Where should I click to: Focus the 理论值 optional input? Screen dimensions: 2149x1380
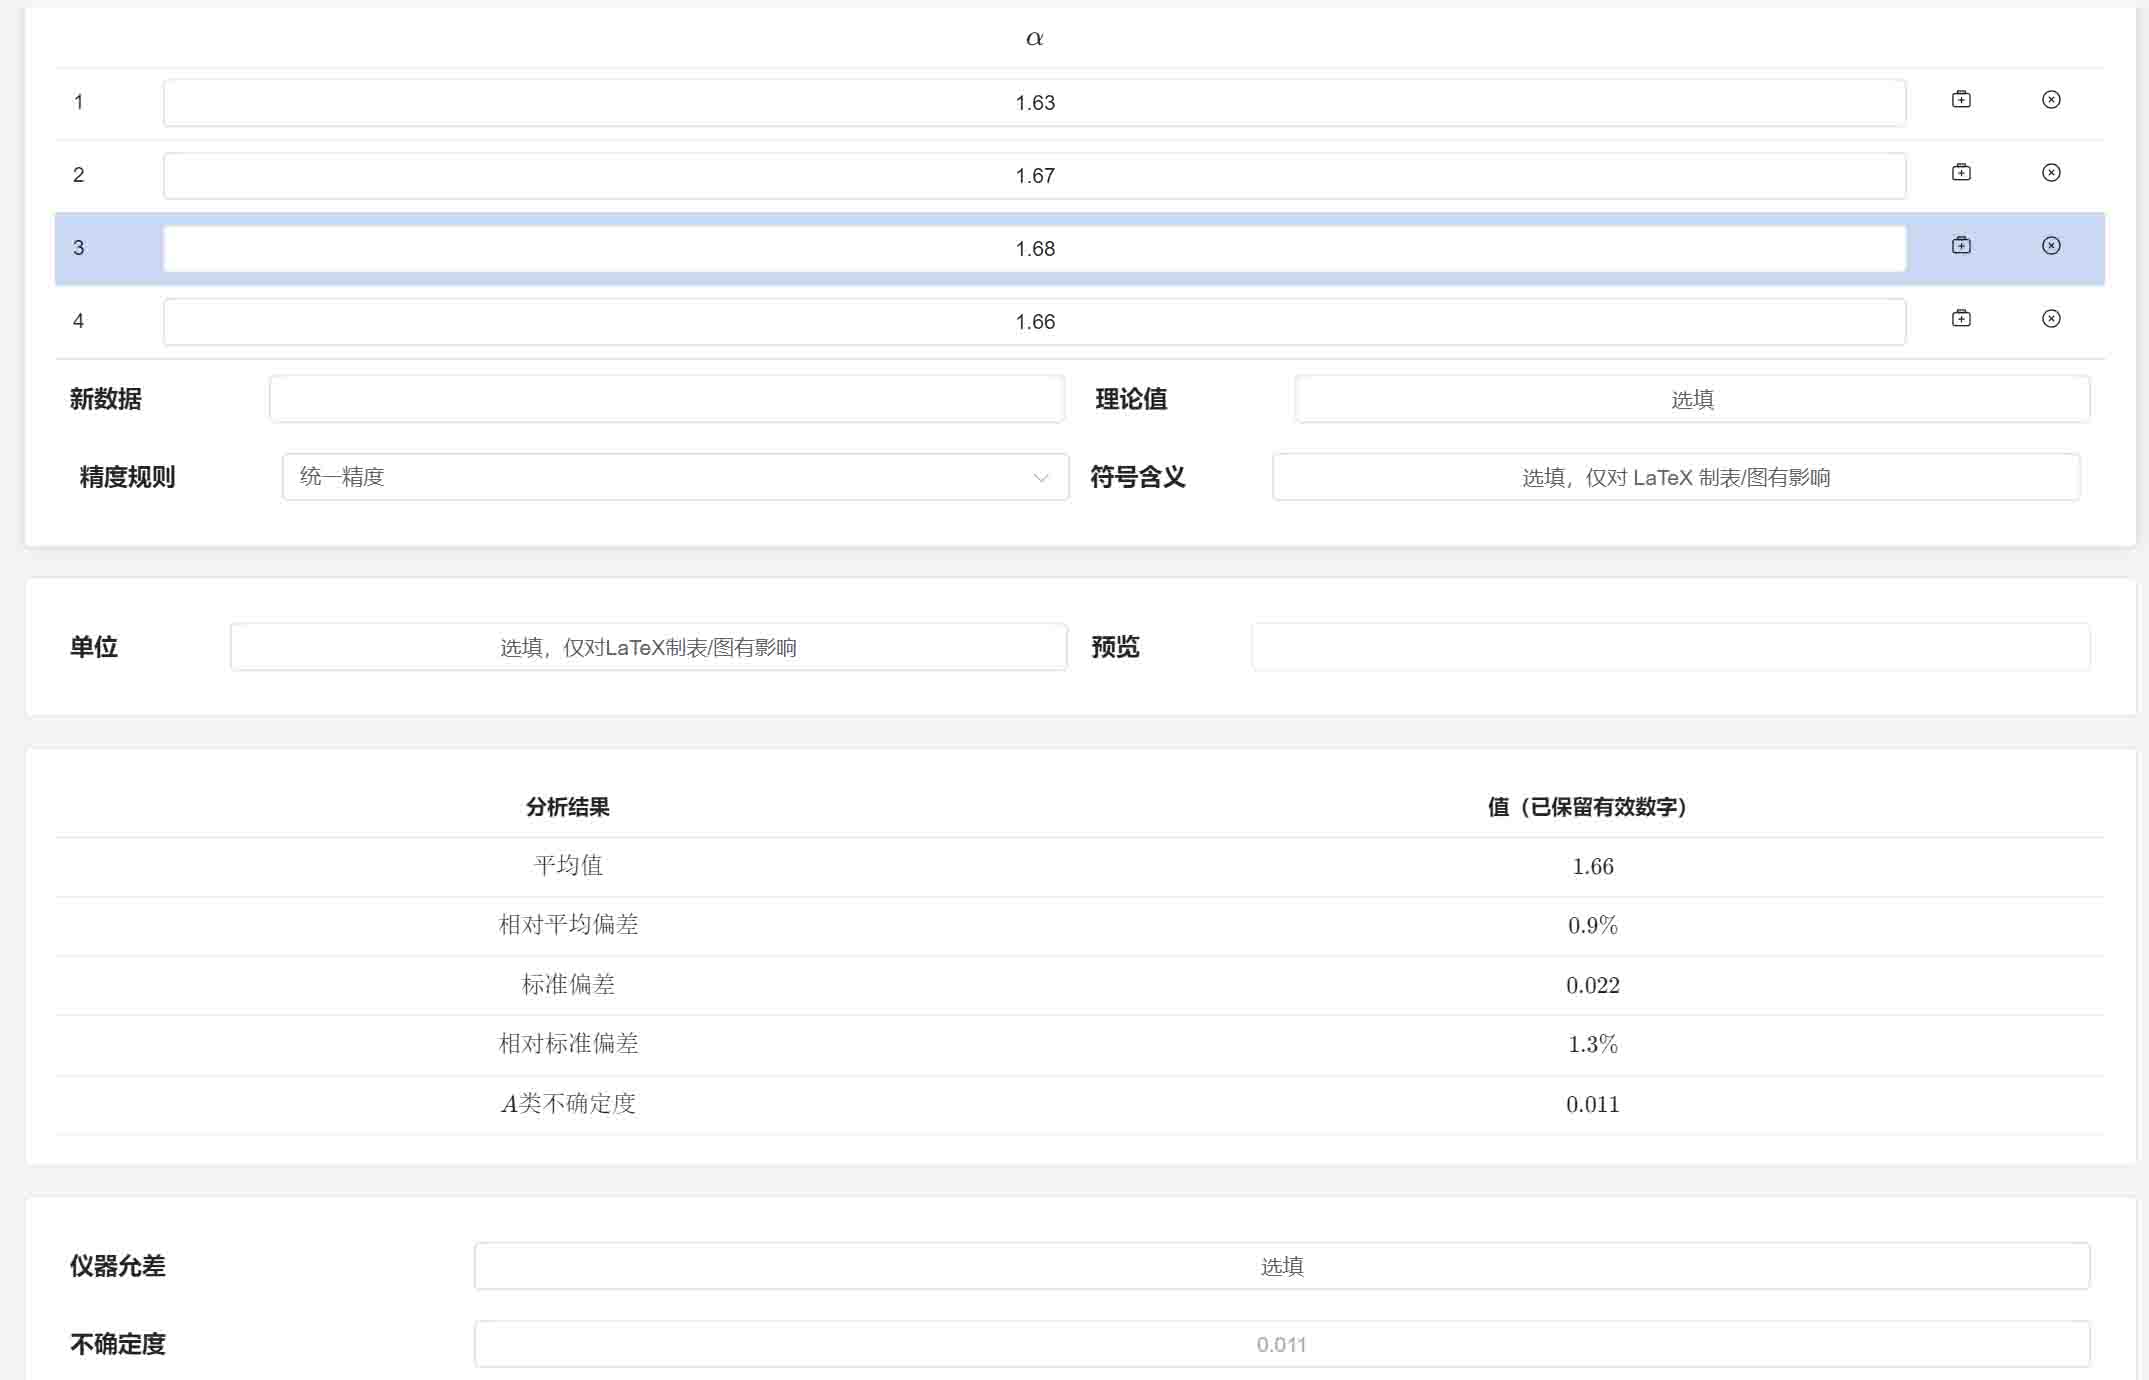click(x=1692, y=399)
